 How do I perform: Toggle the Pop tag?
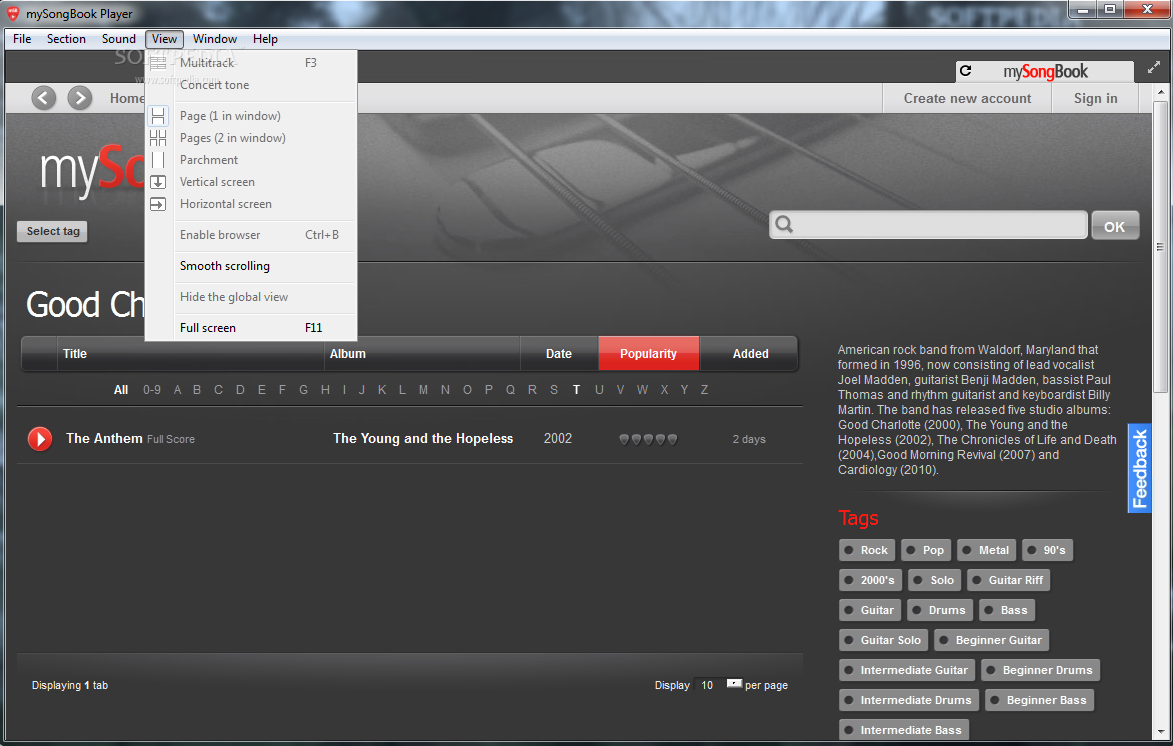(926, 550)
